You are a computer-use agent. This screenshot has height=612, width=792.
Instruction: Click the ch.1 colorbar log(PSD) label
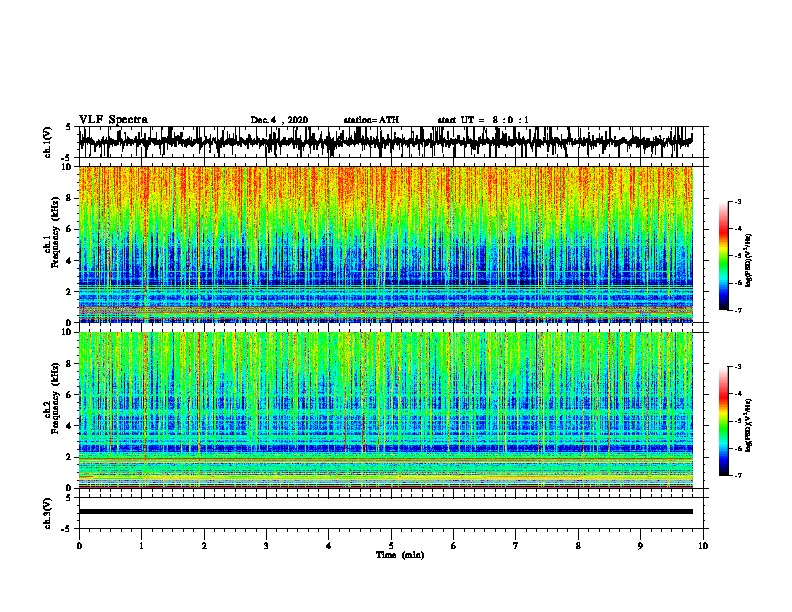click(748, 261)
